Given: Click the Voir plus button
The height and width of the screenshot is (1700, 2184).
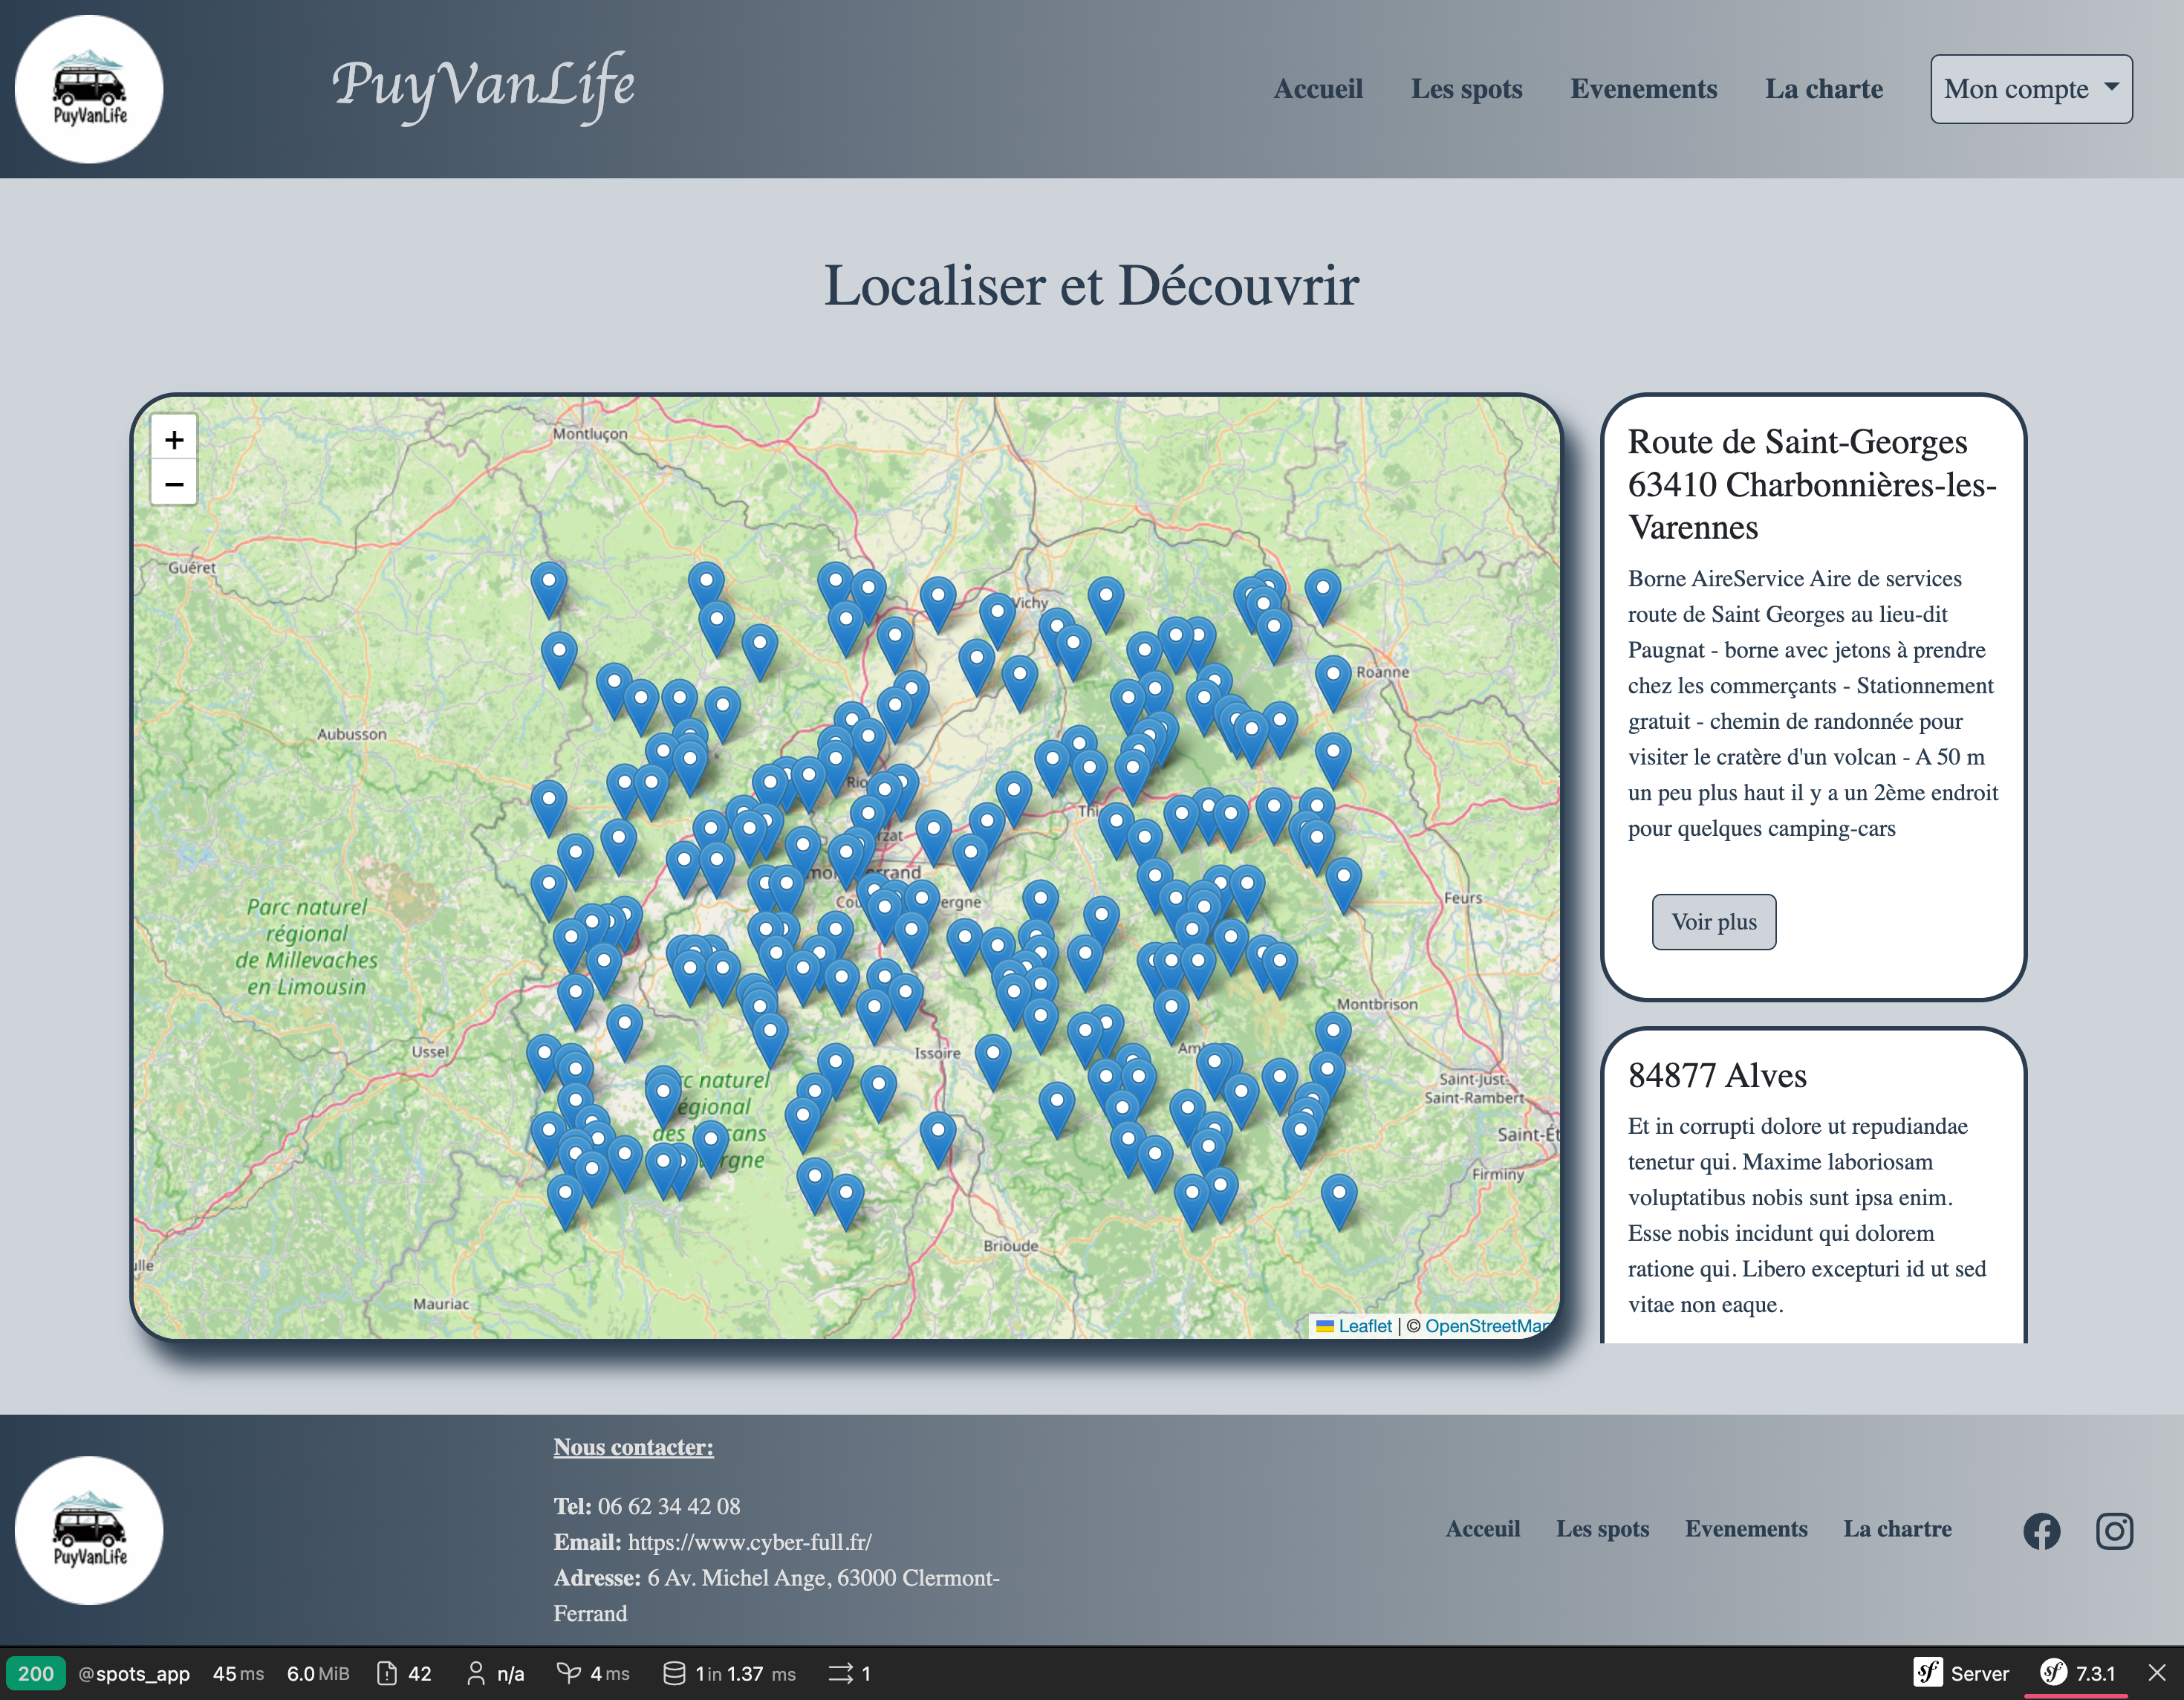Looking at the screenshot, I should click(1713, 922).
